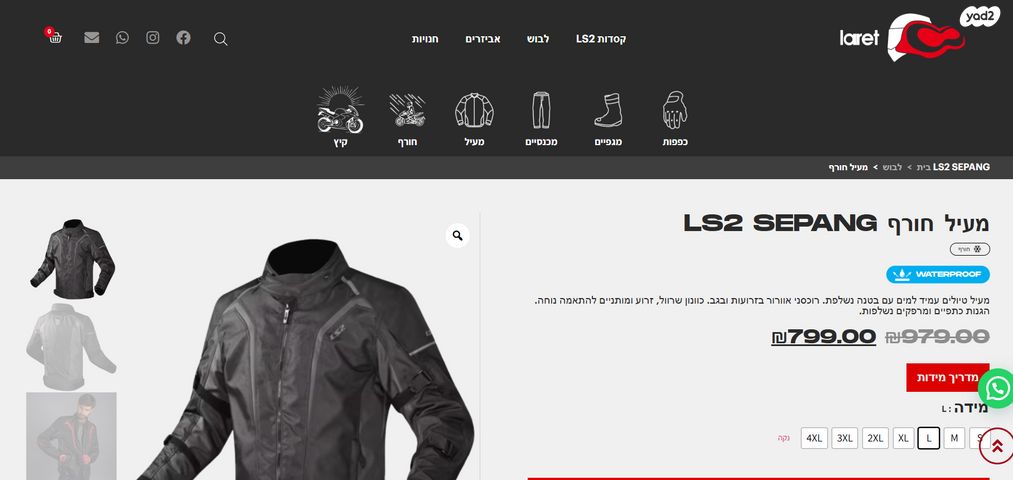Screen dimensions: 1013x480
Task: Select size 4XL option
Action: pyautogui.click(x=814, y=438)
